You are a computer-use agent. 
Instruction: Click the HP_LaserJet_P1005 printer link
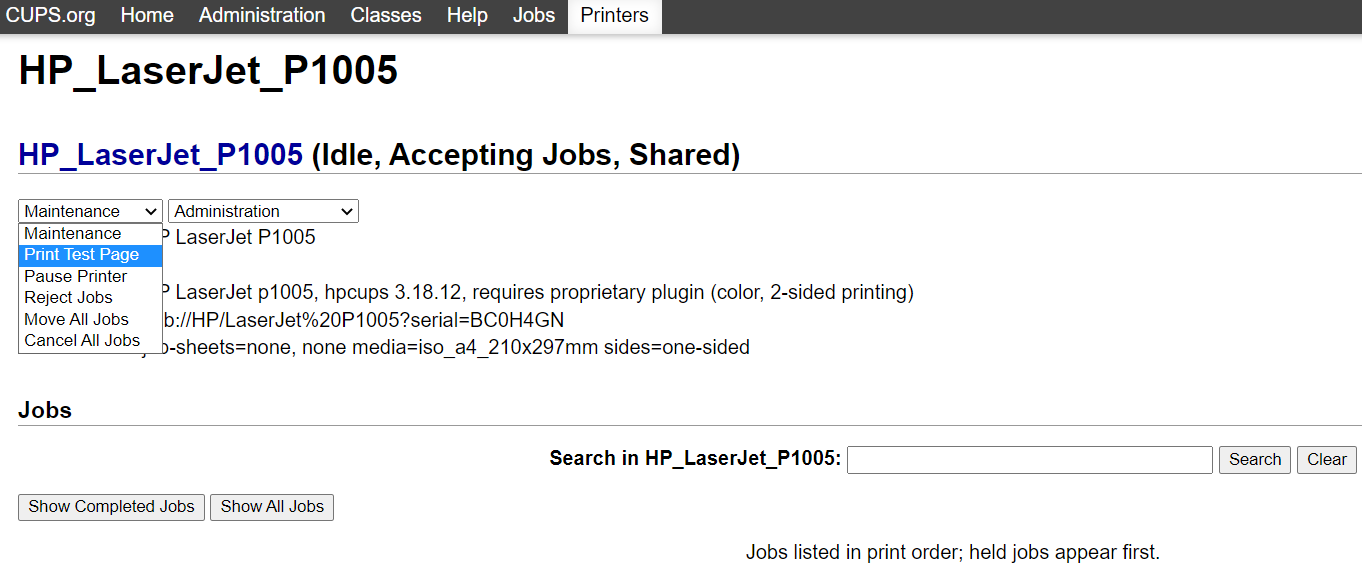160,155
